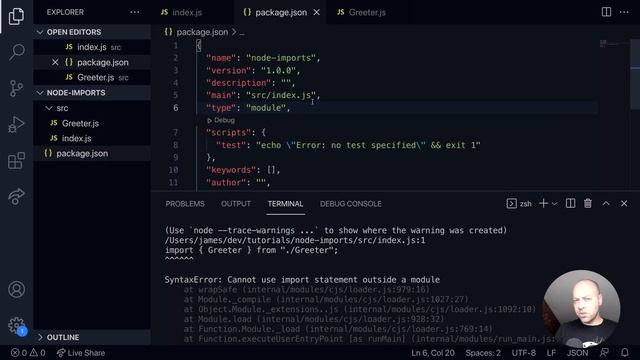Click the "main": "src/index.js" line
The image size is (640, 360).
pos(263,95)
